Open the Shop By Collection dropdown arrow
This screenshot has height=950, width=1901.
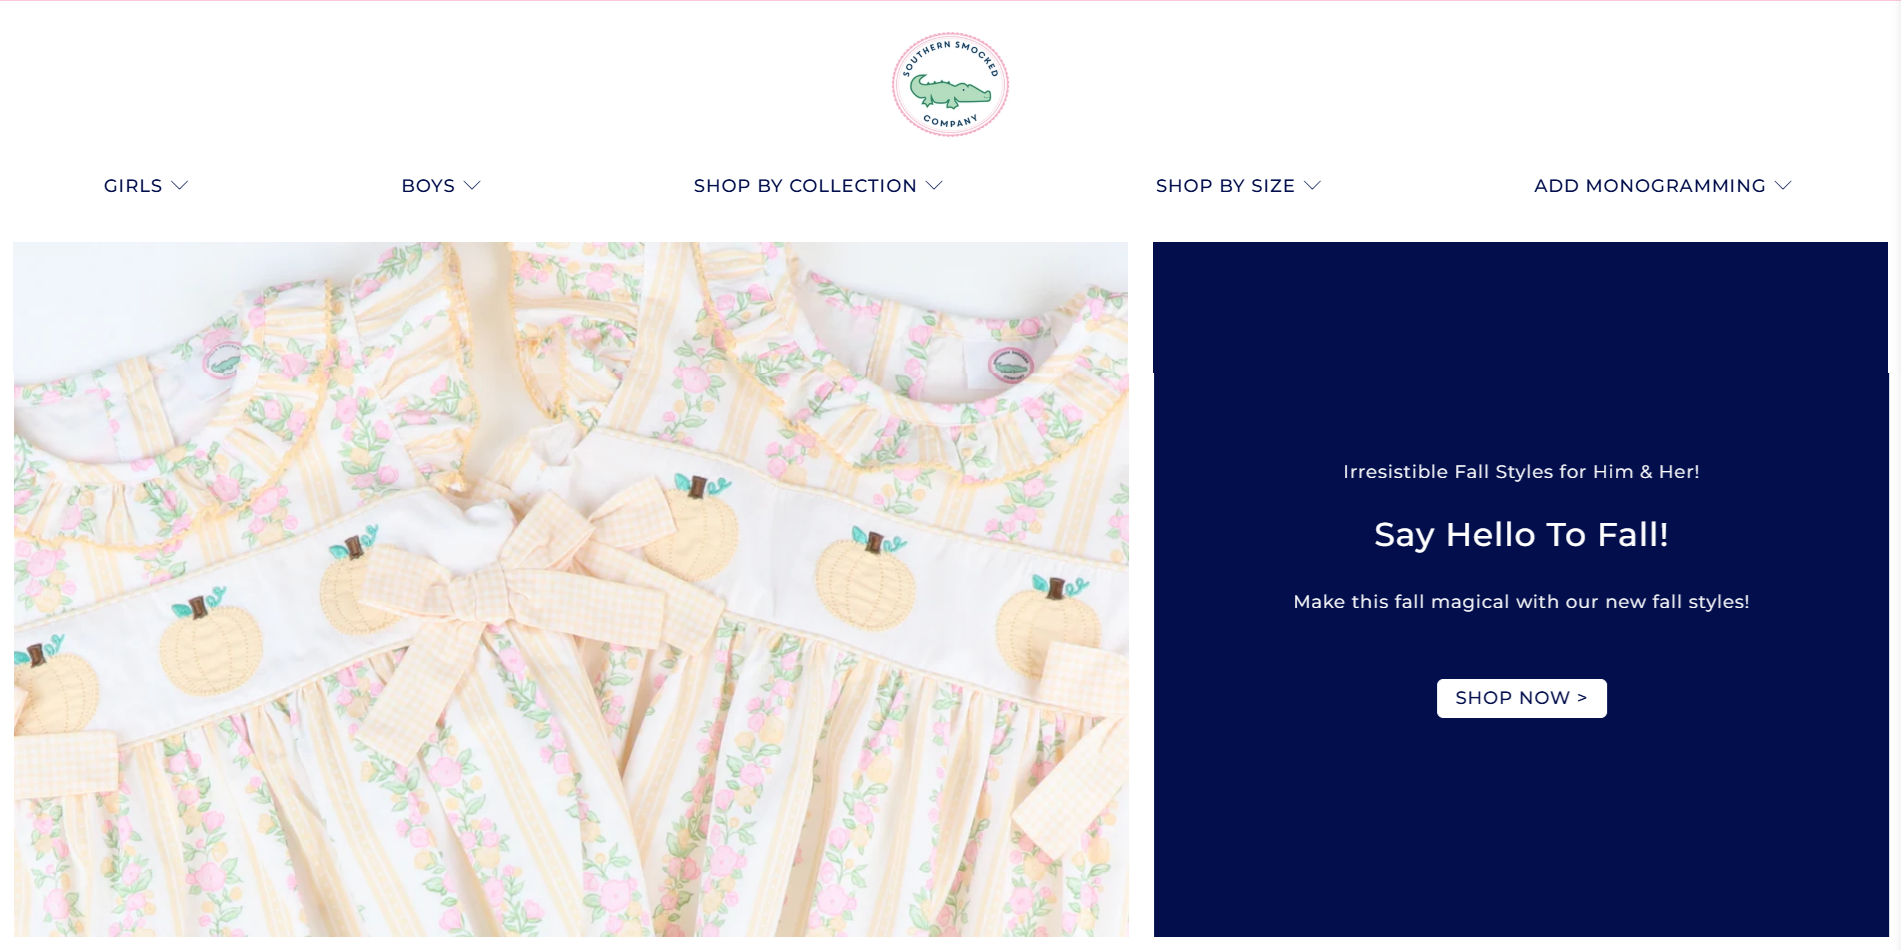coord(934,186)
